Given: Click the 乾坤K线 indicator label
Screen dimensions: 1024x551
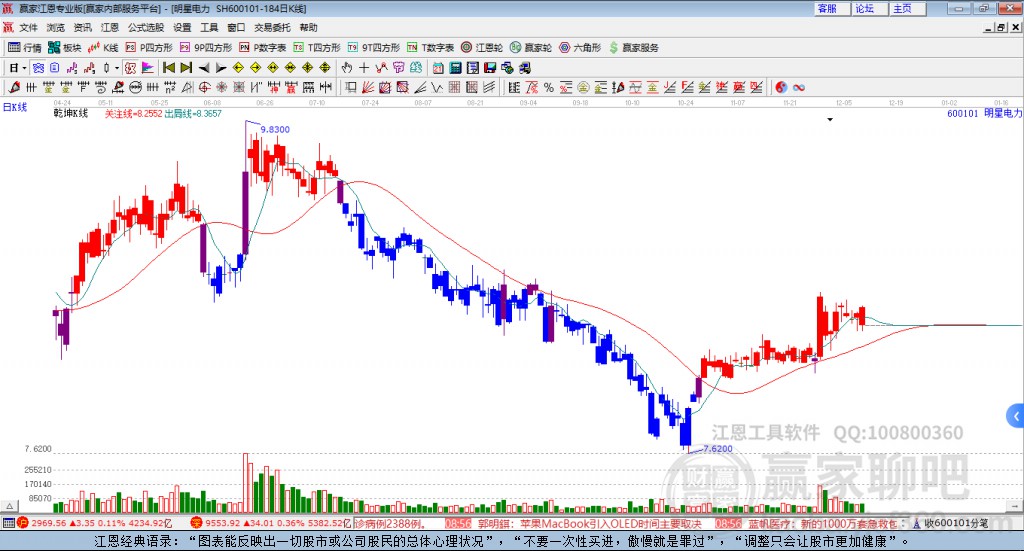Looking at the screenshot, I should (x=71, y=113).
